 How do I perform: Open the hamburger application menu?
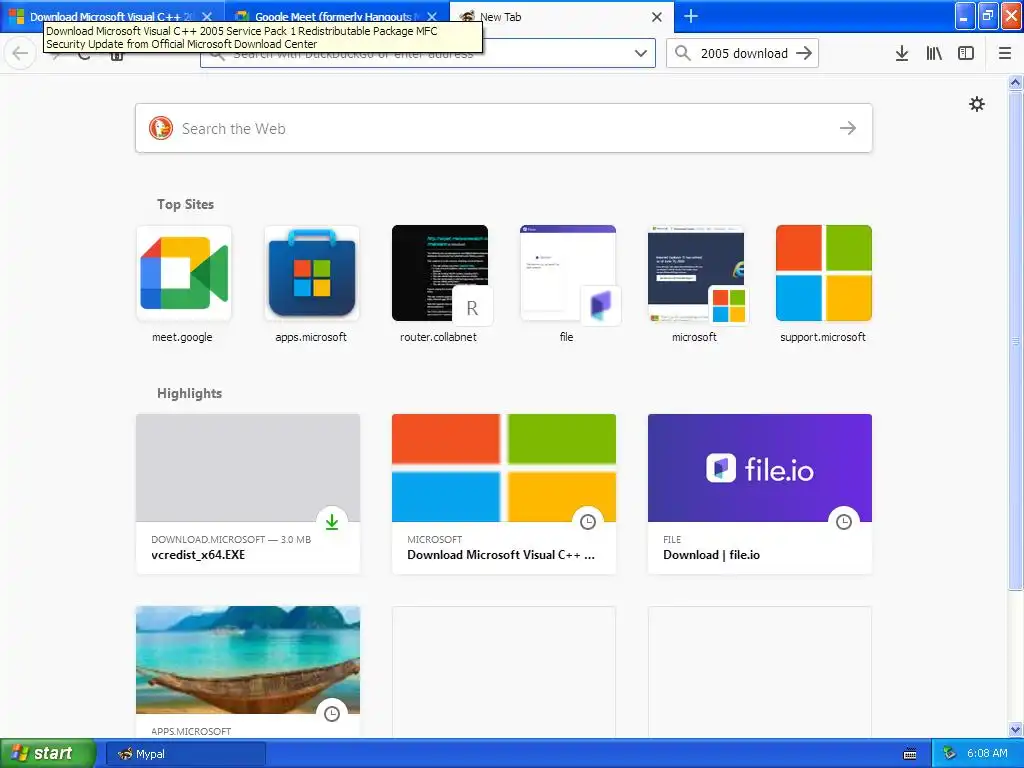pyautogui.click(x=1005, y=54)
